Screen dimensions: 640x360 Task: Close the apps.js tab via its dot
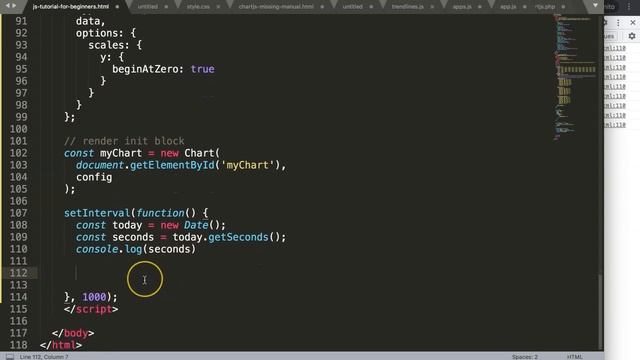click(x=480, y=7)
